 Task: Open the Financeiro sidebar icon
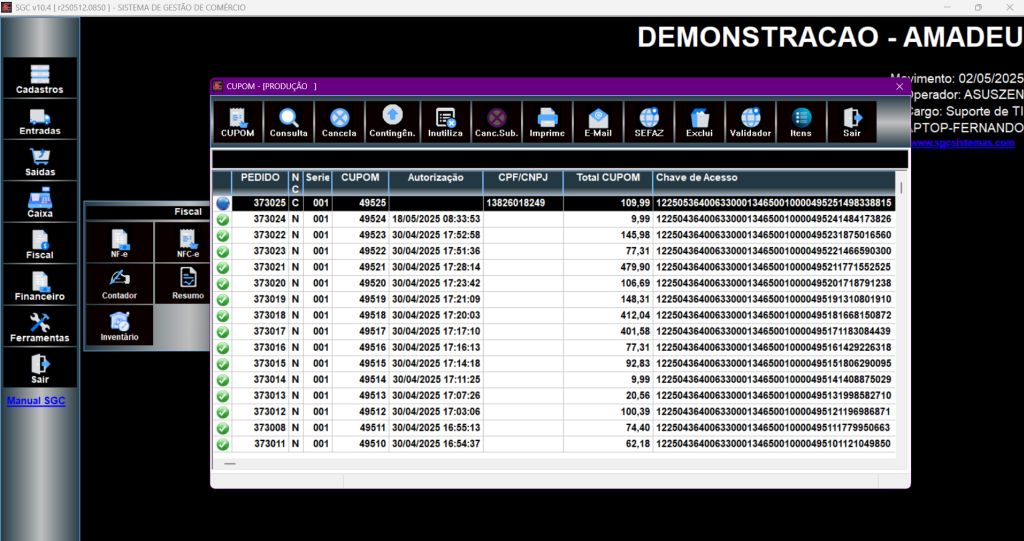tap(40, 286)
